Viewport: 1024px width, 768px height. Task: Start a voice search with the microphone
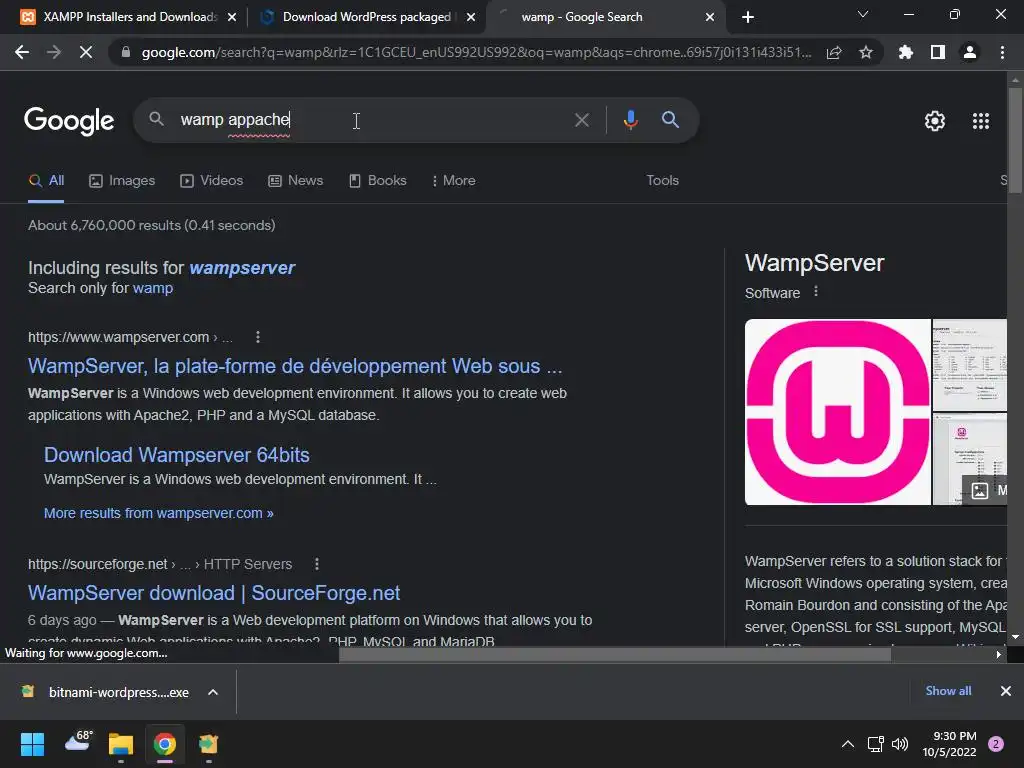[630, 120]
